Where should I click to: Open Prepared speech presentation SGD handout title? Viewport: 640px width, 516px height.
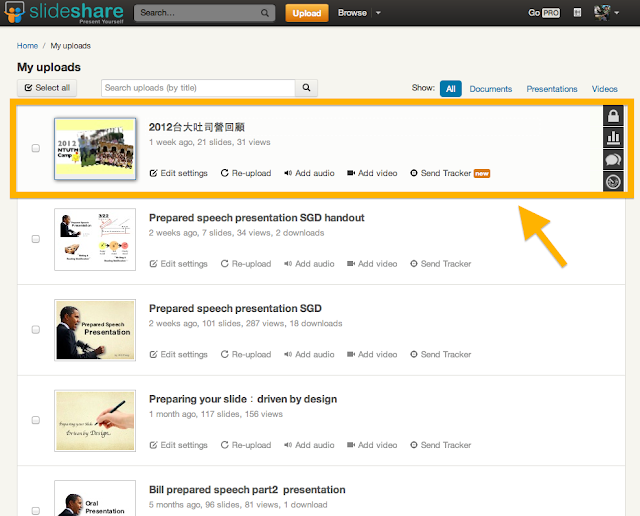tap(256, 218)
